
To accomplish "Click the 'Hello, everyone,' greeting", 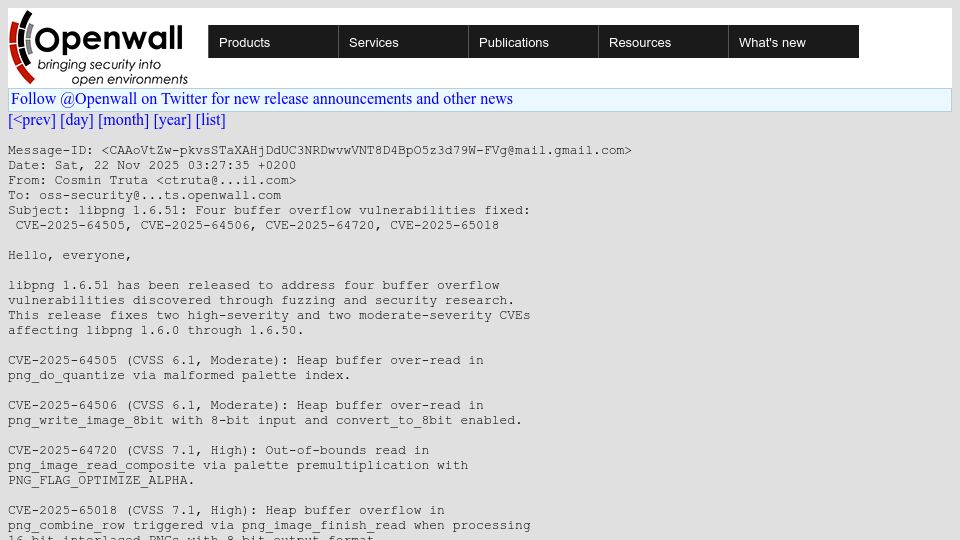I will coord(70,255).
